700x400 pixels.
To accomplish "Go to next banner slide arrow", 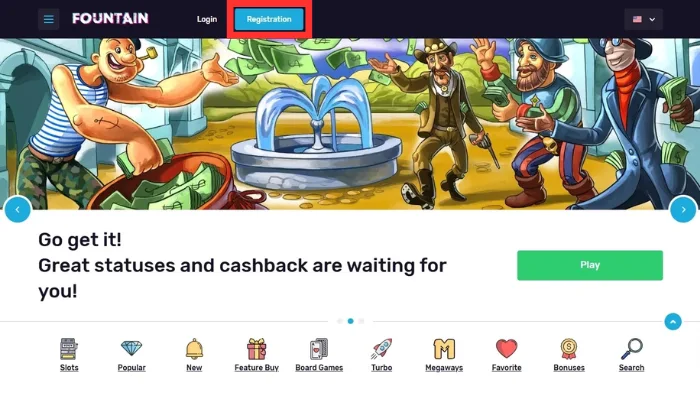I will 683,209.
